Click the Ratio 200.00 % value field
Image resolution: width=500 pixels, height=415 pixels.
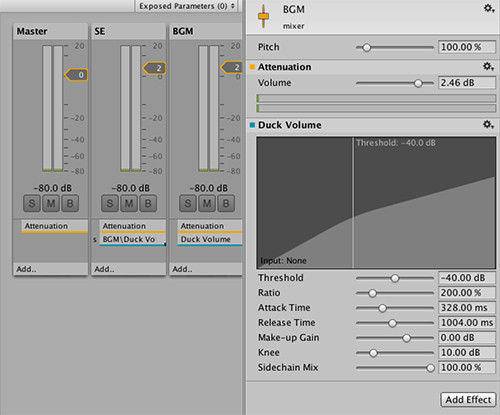click(x=467, y=293)
